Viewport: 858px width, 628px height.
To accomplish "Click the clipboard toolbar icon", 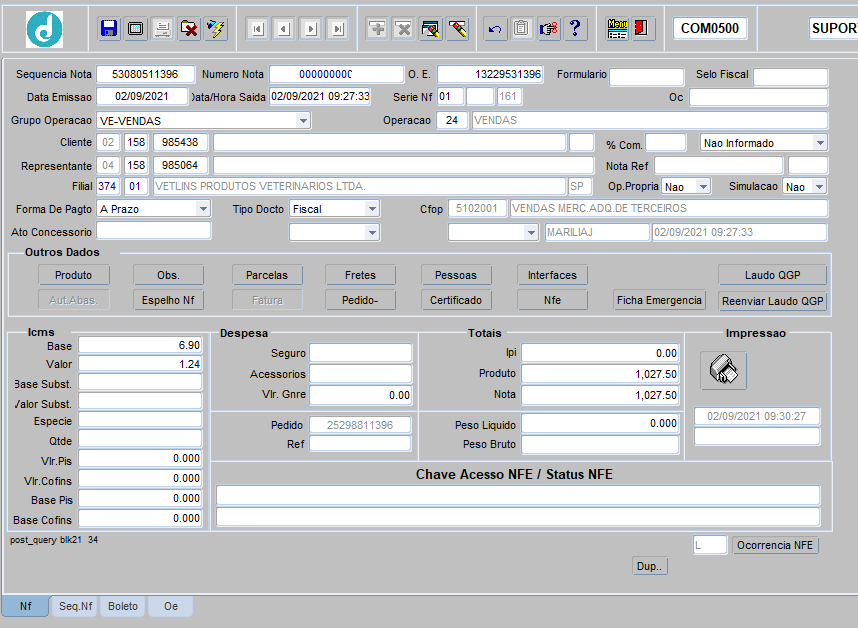I will tap(521, 28).
